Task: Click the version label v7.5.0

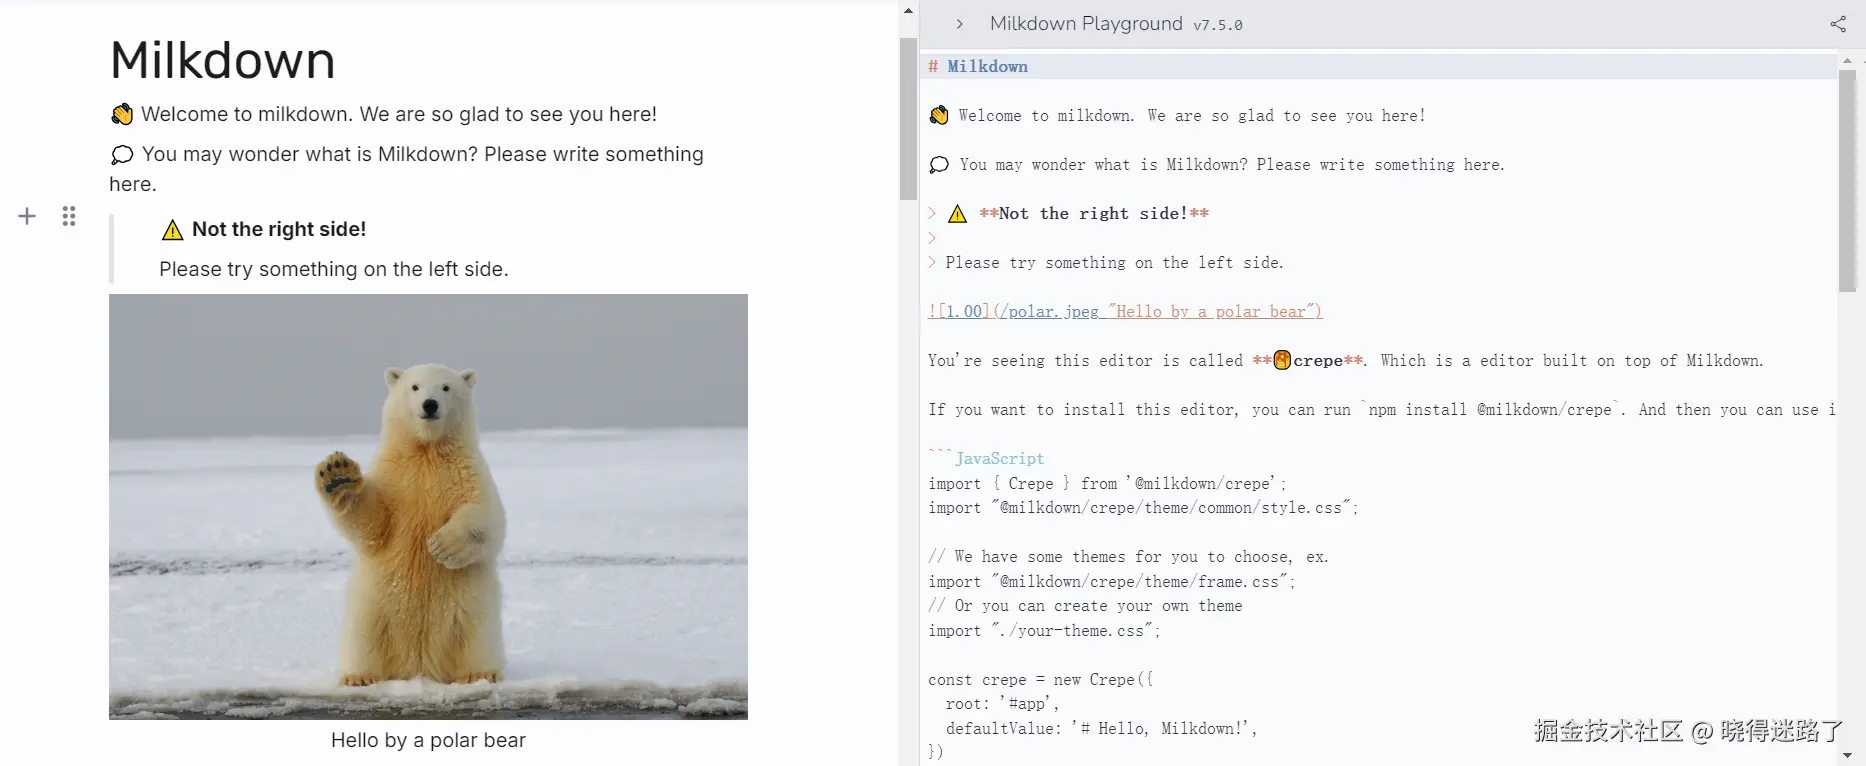Action: pos(1218,25)
